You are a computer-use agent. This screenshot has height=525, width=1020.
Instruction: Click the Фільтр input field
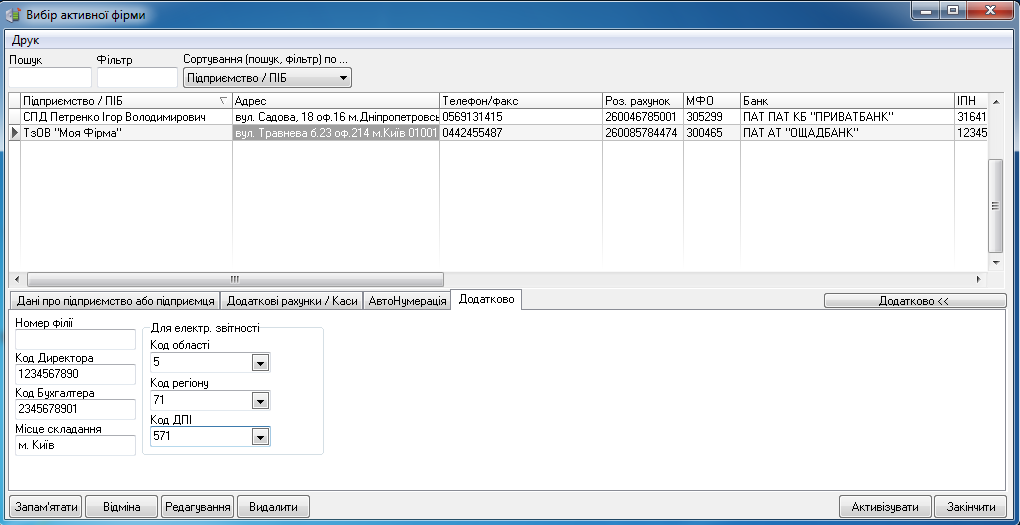pos(137,78)
